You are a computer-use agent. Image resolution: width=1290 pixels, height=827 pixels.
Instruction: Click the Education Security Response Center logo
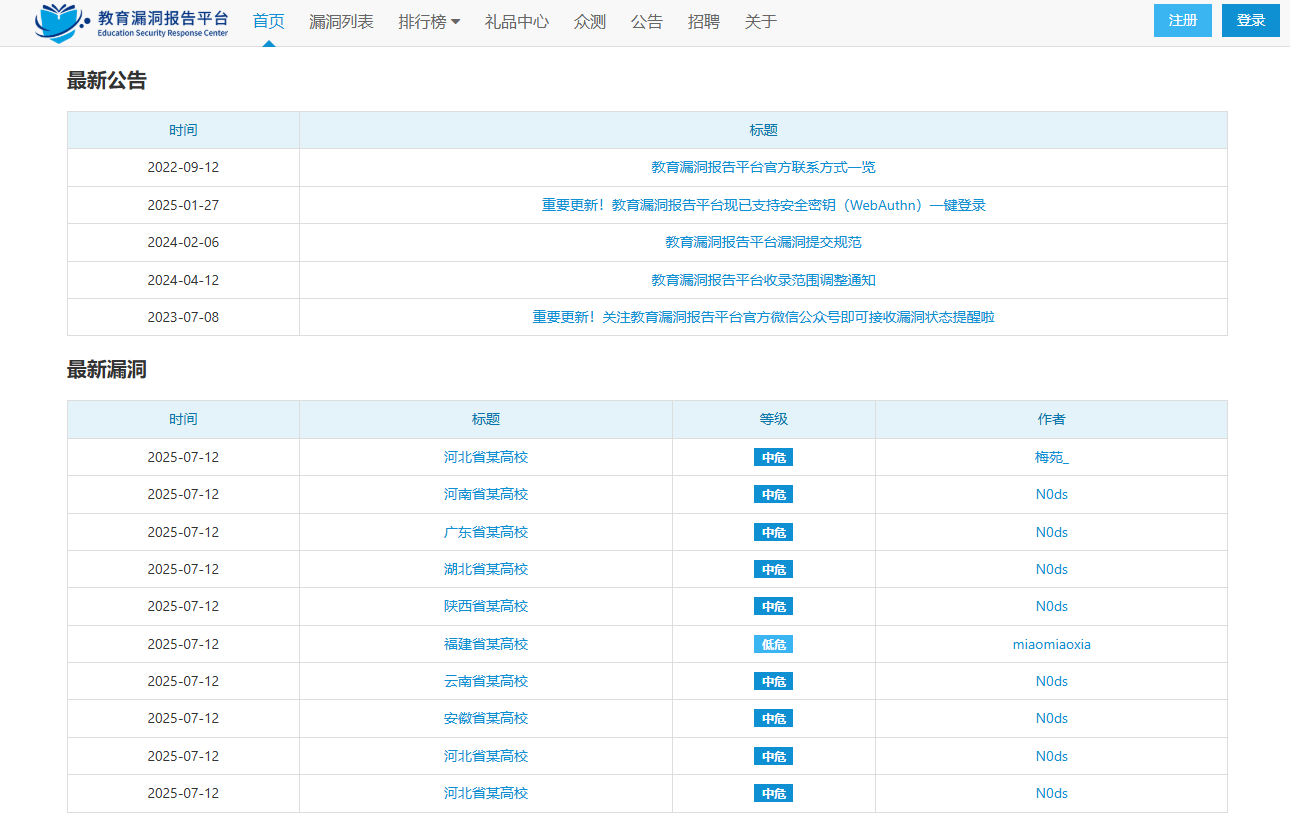(132, 22)
